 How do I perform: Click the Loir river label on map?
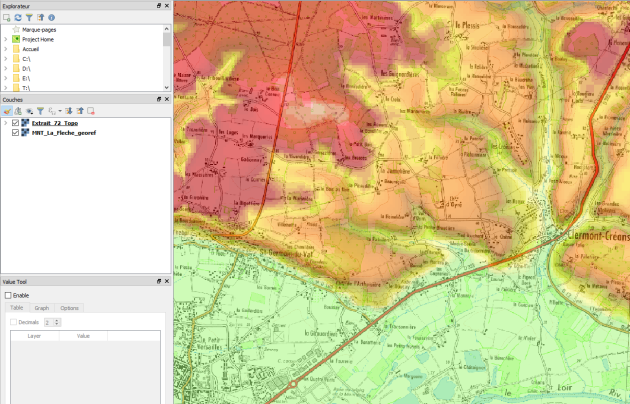564,388
